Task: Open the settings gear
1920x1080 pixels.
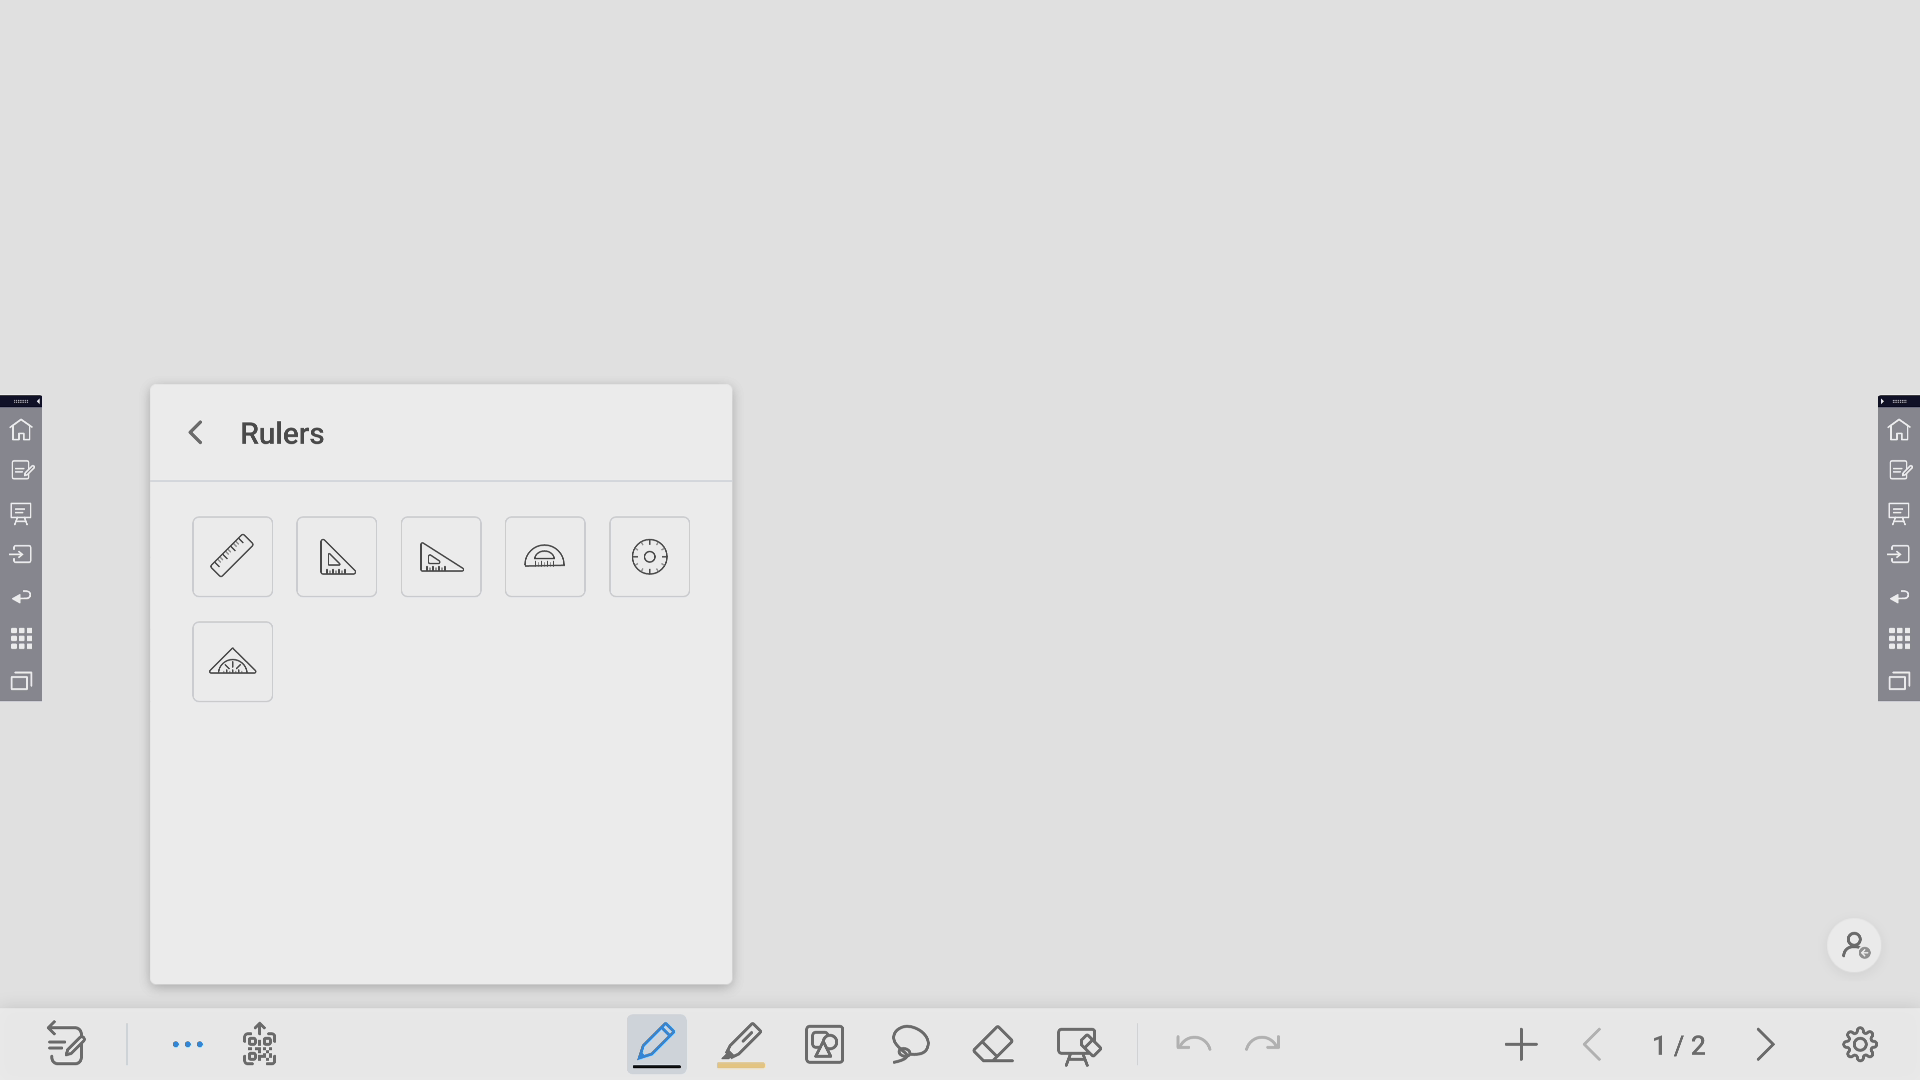Action: pyautogui.click(x=1860, y=1044)
